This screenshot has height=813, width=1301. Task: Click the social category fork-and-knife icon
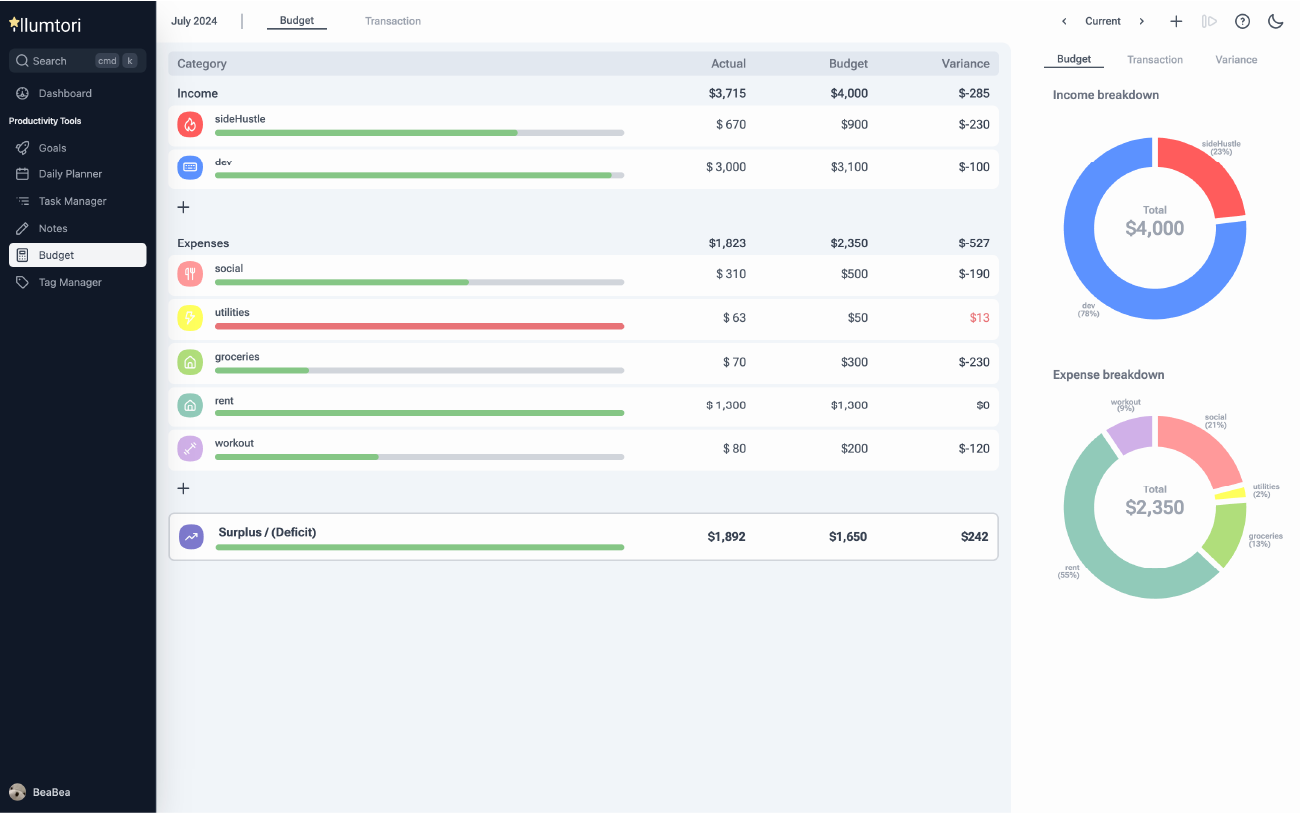190,274
